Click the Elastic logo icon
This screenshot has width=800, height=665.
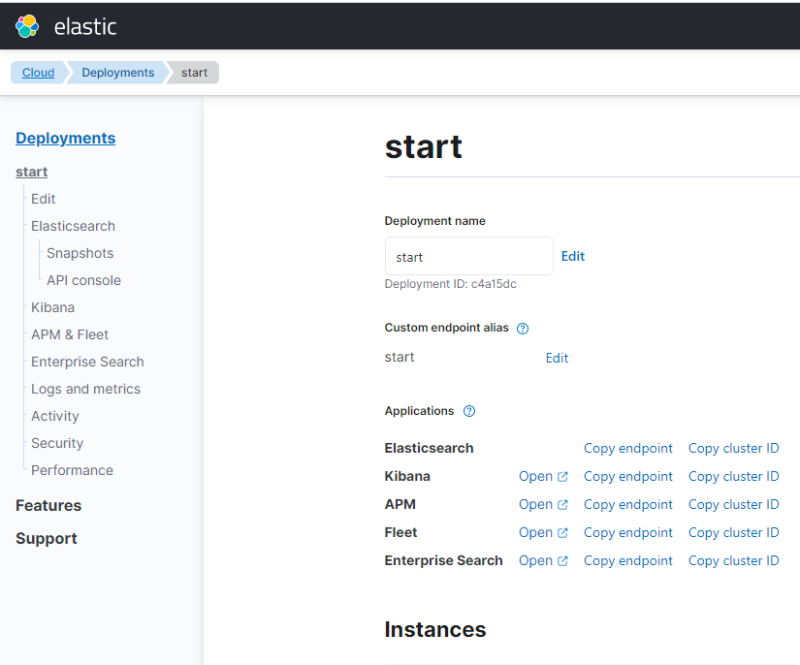(27, 26)
